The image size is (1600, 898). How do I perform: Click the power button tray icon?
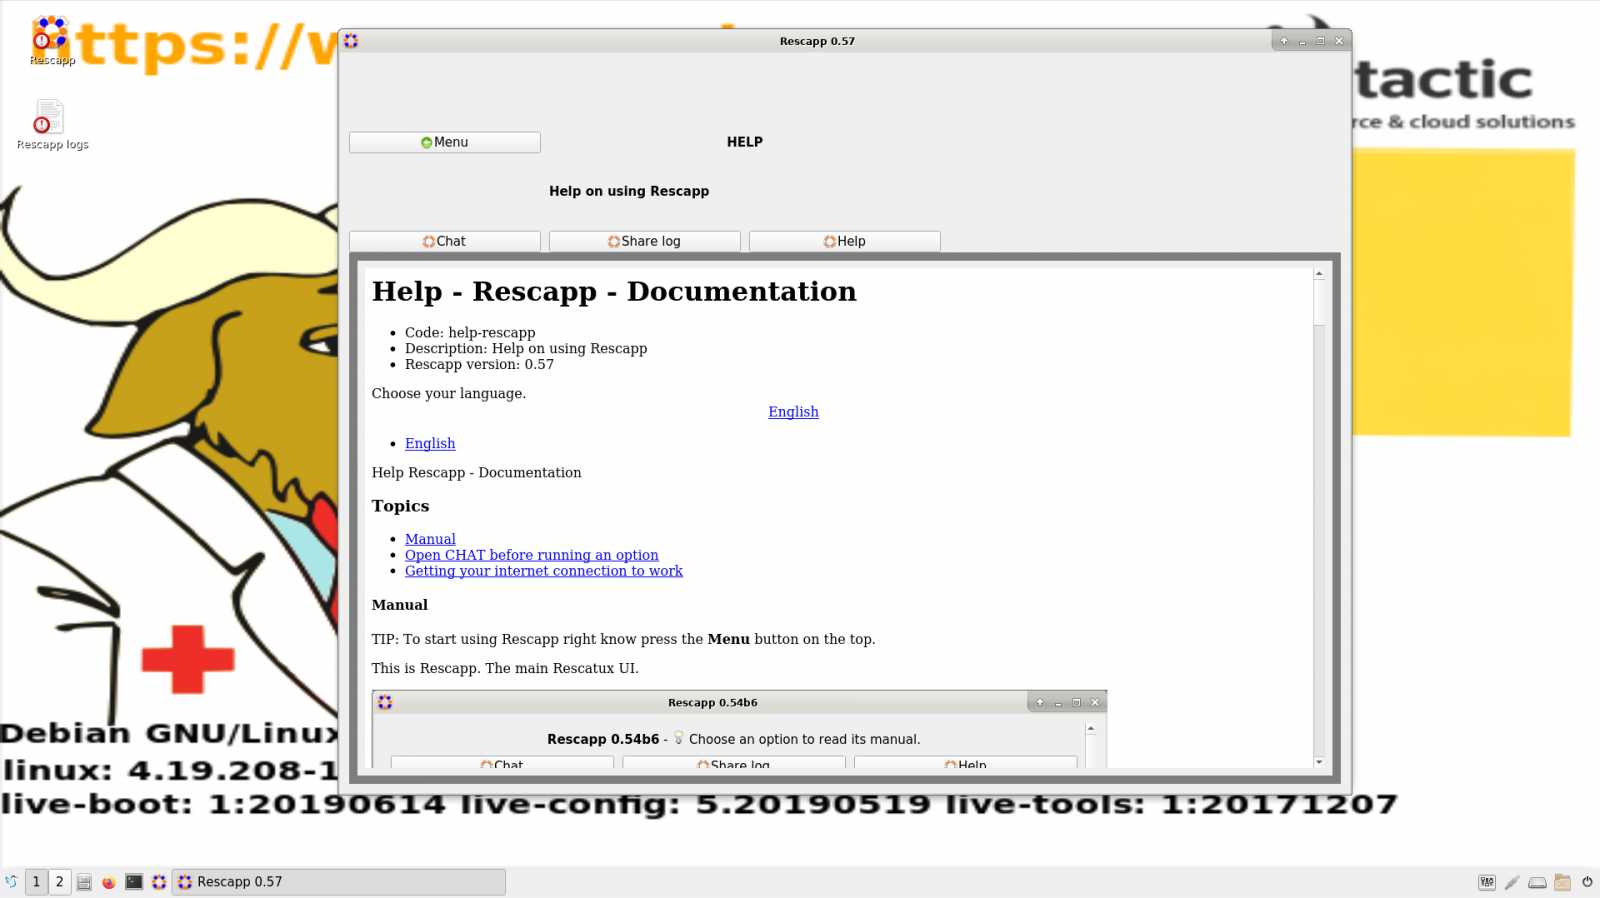[x=1587, y=882]
